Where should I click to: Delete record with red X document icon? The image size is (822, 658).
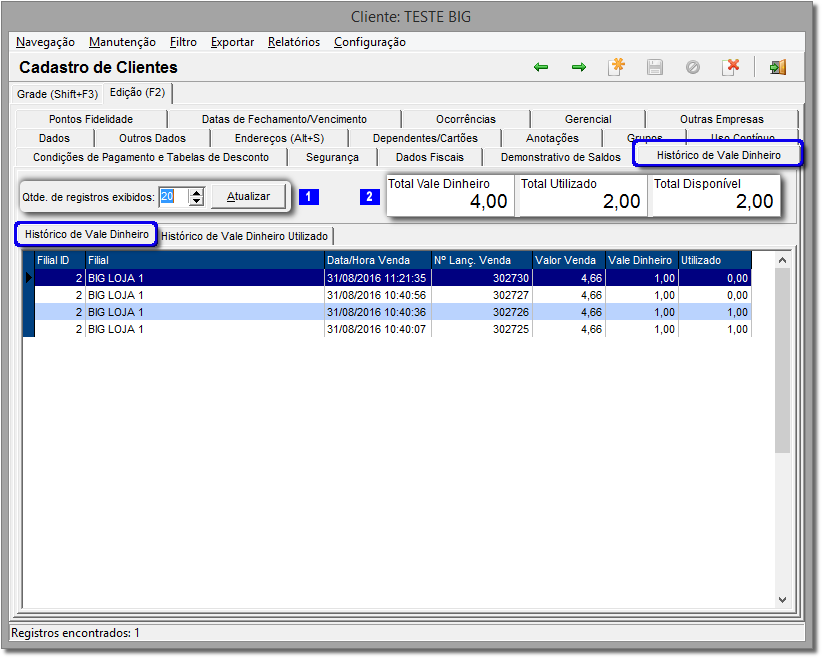point(731,67)
